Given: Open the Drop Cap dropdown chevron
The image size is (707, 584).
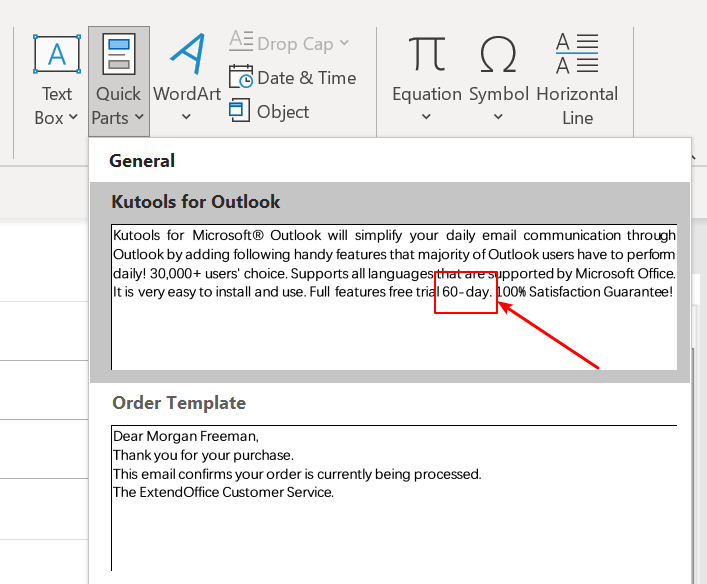Looking at the screenshot, I should 344,42.
